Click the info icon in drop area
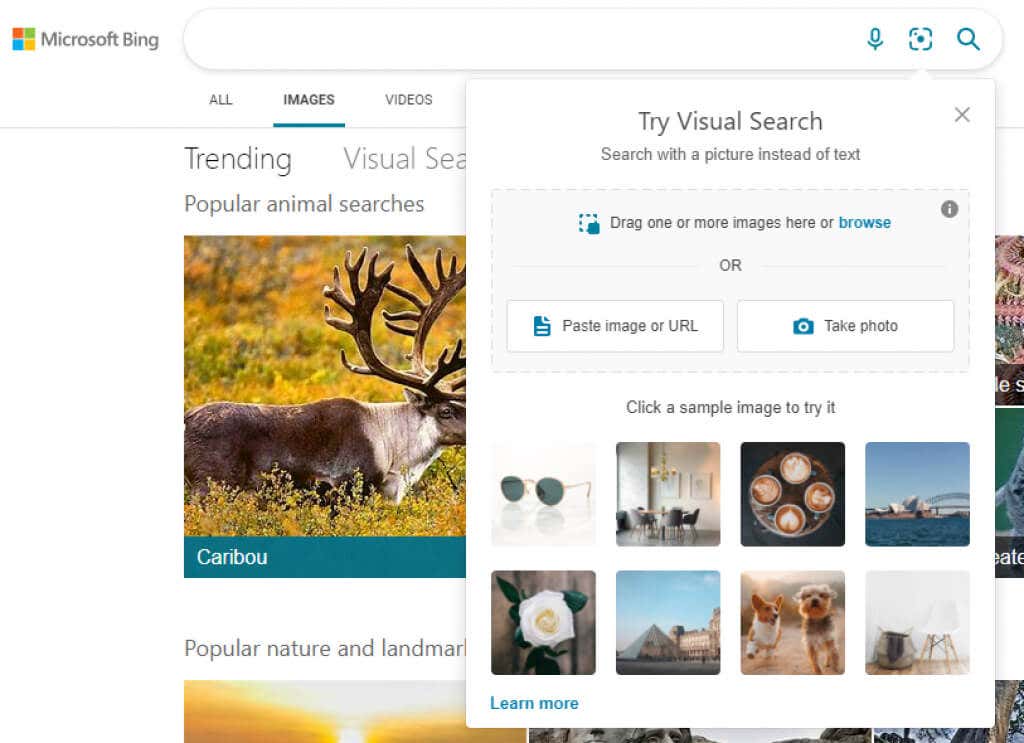The width and height of the screenshot is (1024, 743). click(949, 209)
